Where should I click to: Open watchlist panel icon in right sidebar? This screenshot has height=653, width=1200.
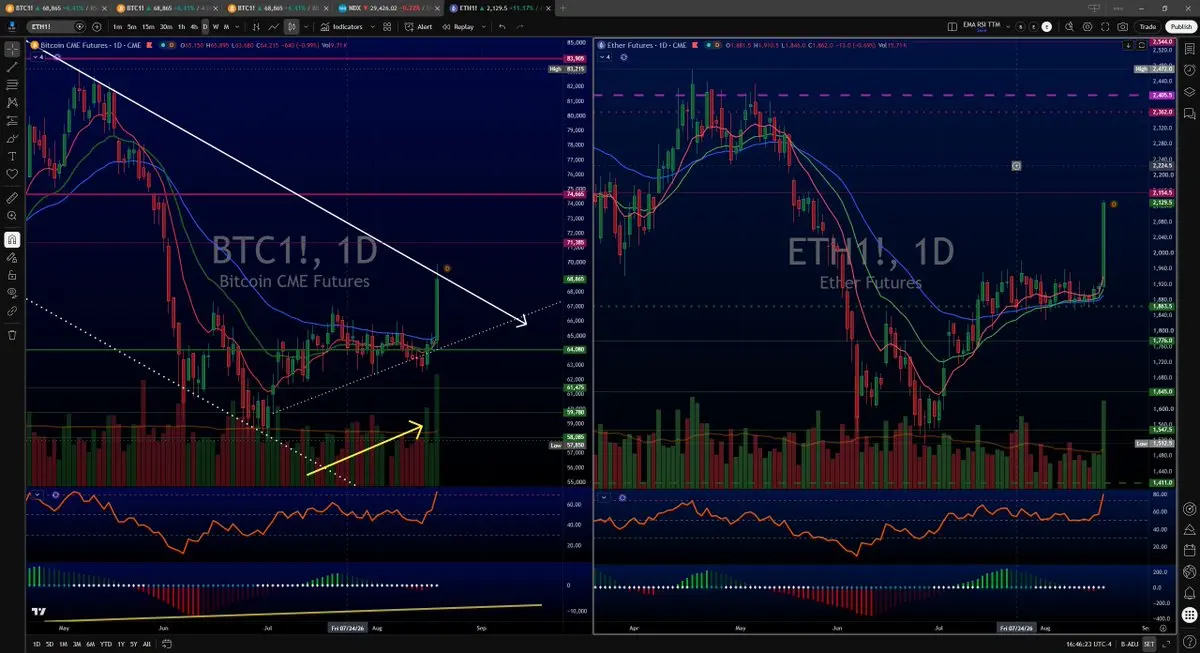click(x=1188, y=48)
